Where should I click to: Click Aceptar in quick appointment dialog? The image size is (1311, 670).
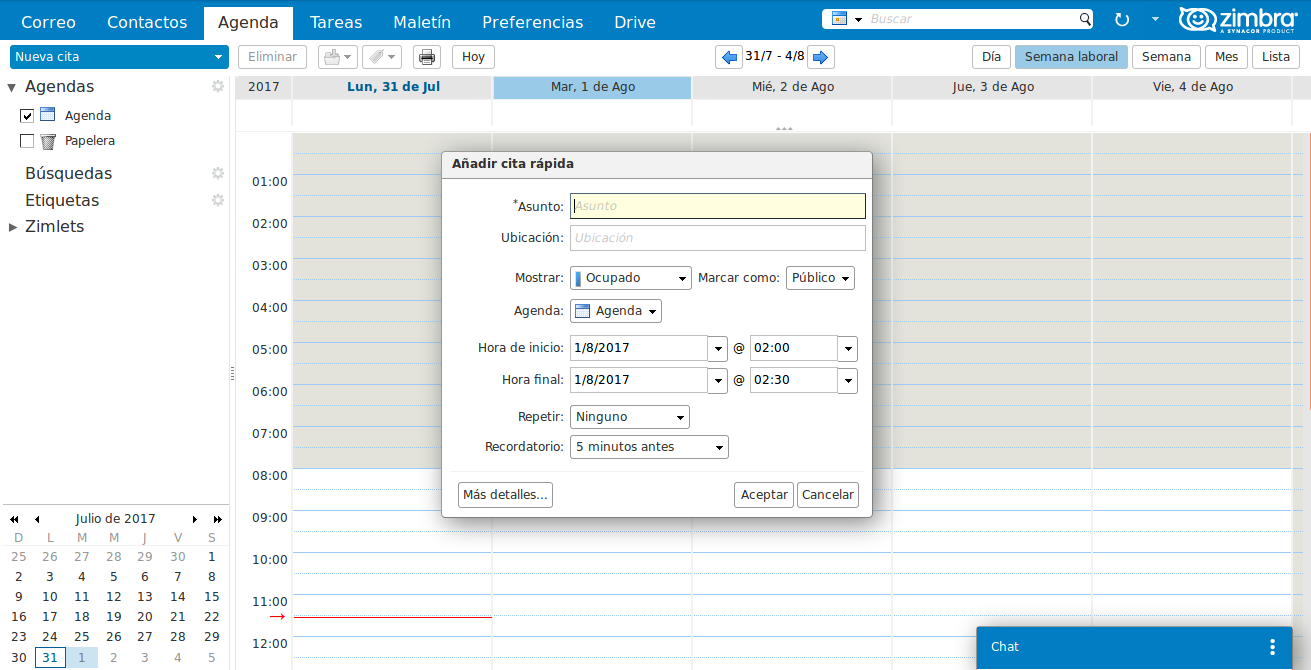pyautogui.click(x=764, y=495)
